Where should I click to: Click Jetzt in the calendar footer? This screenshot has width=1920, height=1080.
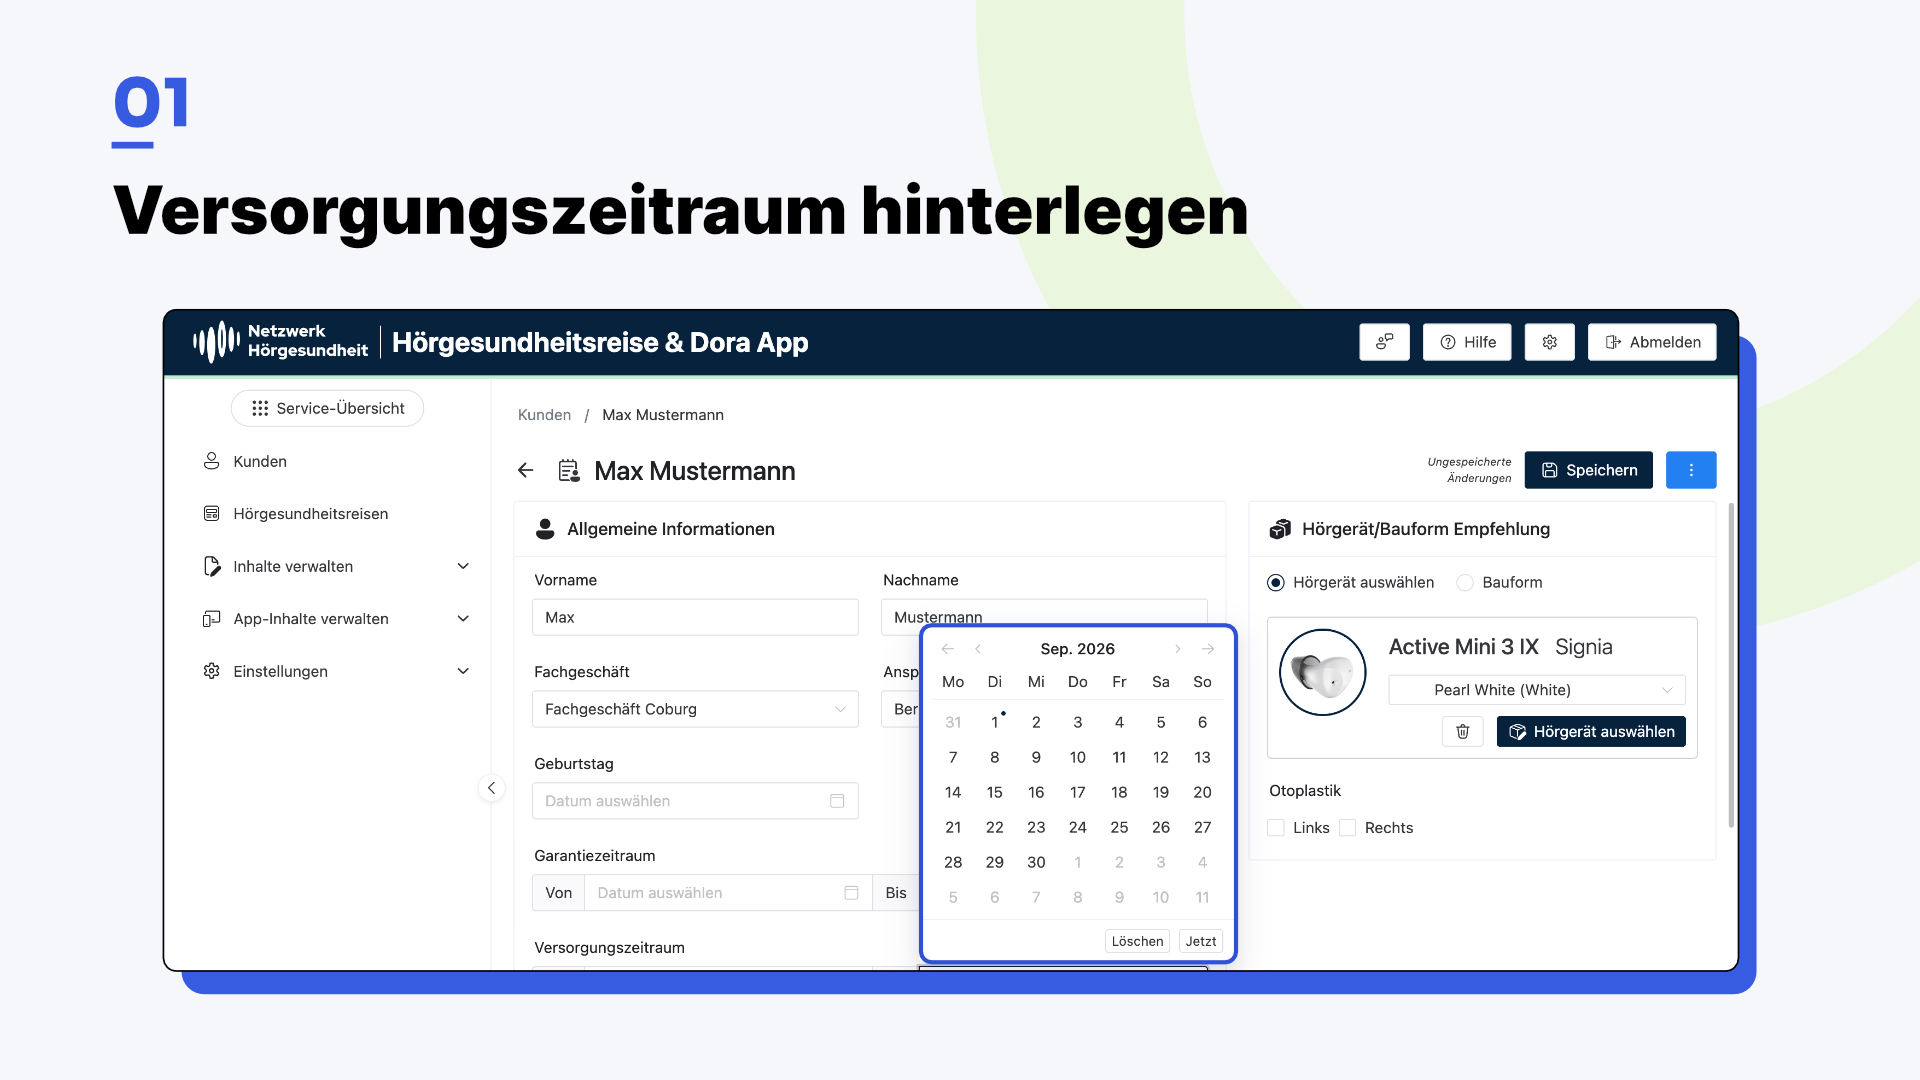point(1200,941)
